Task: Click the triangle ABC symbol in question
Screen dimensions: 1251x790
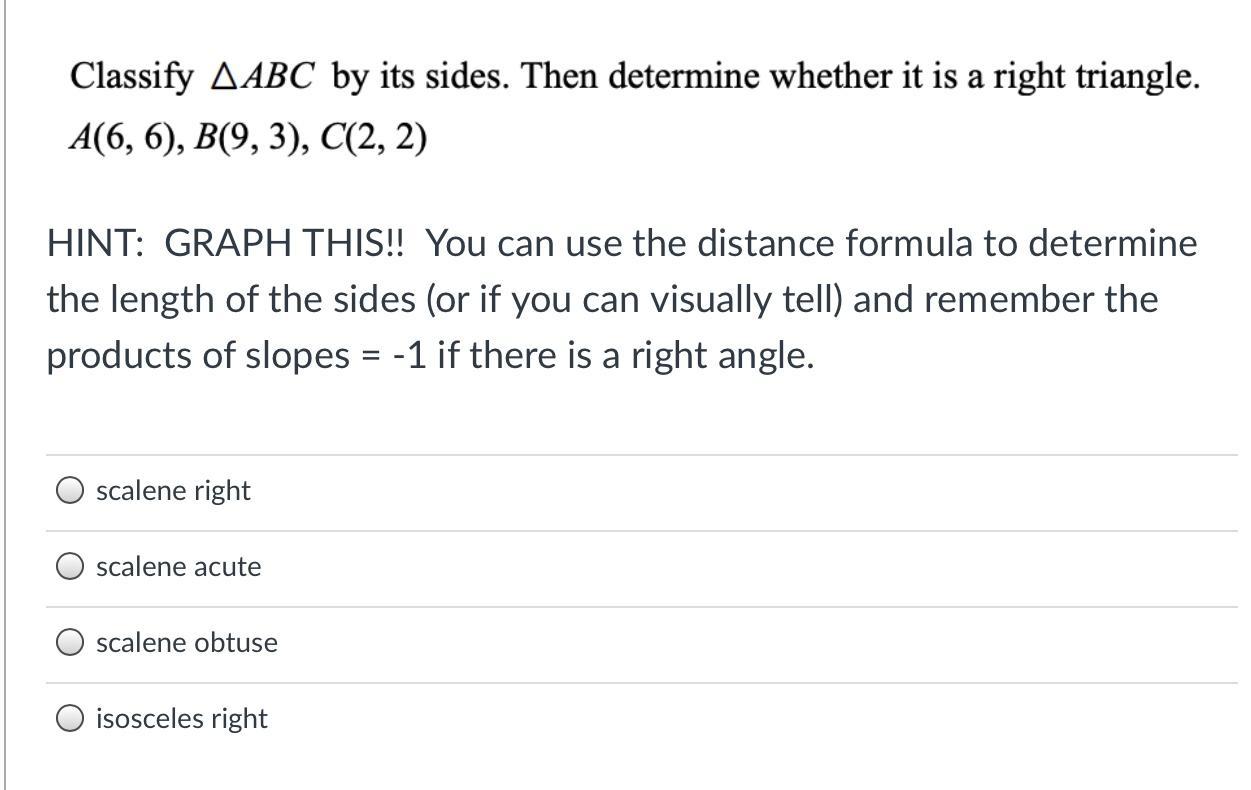Action: pyautogui.click(x=263, y=77)
